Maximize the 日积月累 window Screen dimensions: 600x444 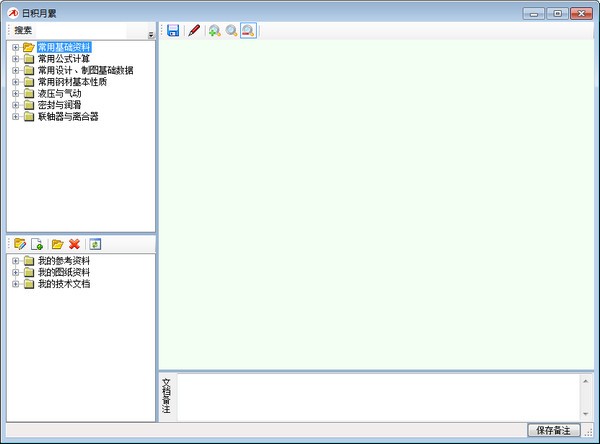tap(557, 13)
